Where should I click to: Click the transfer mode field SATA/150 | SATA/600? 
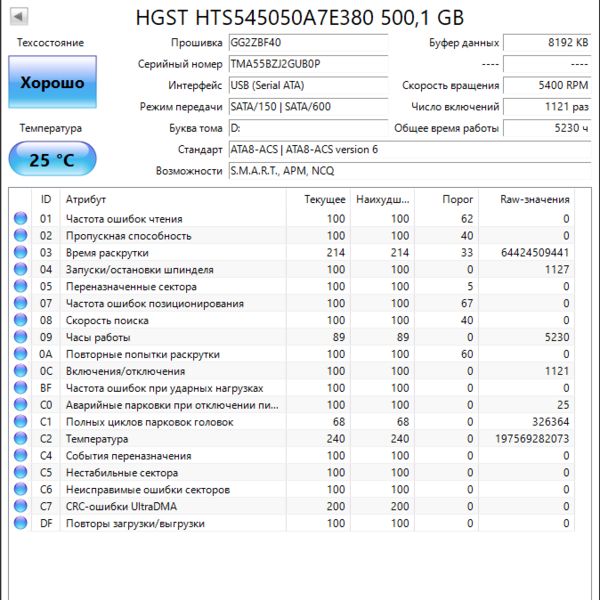pyautogui.click(x=308, y=106)
